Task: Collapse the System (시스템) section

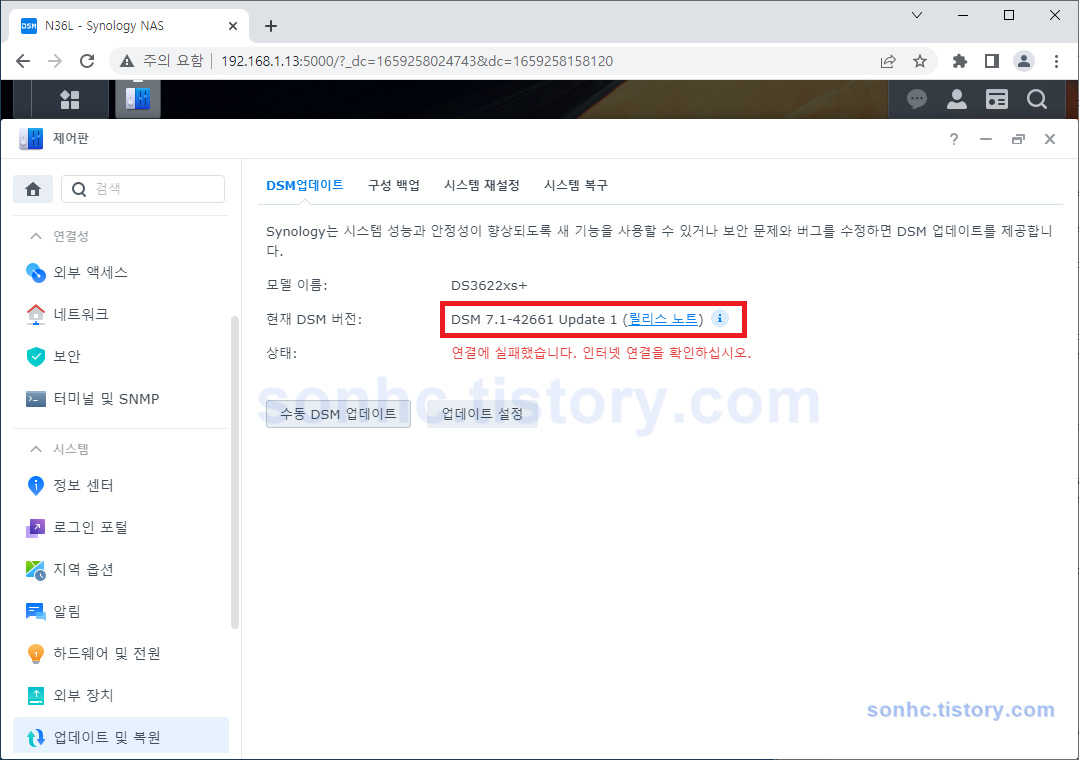Action: pyautogui.click(x=36, y=449)
